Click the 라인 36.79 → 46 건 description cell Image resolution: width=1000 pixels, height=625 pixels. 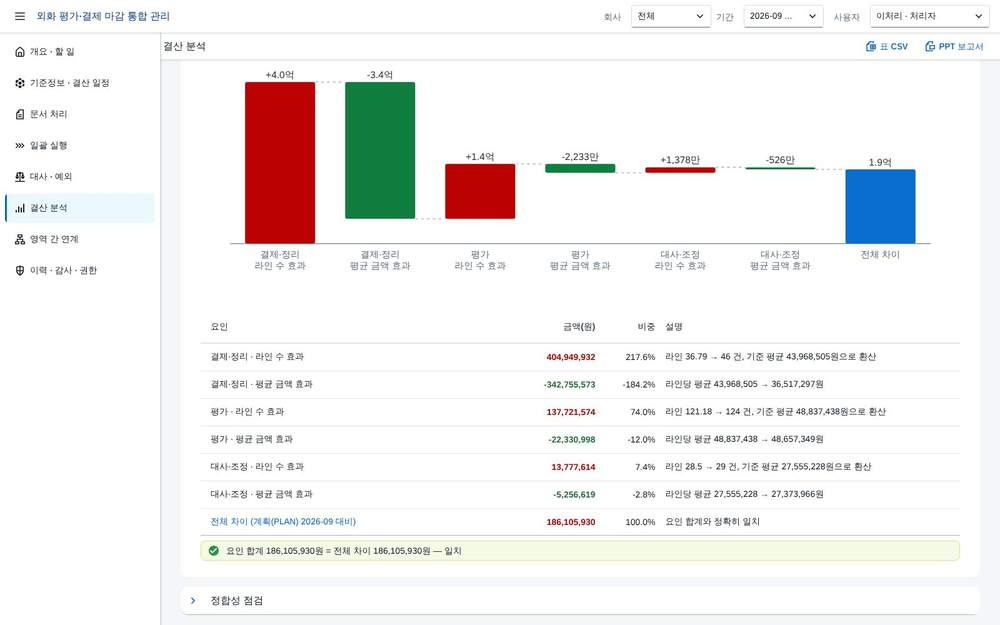pos(770,357)
